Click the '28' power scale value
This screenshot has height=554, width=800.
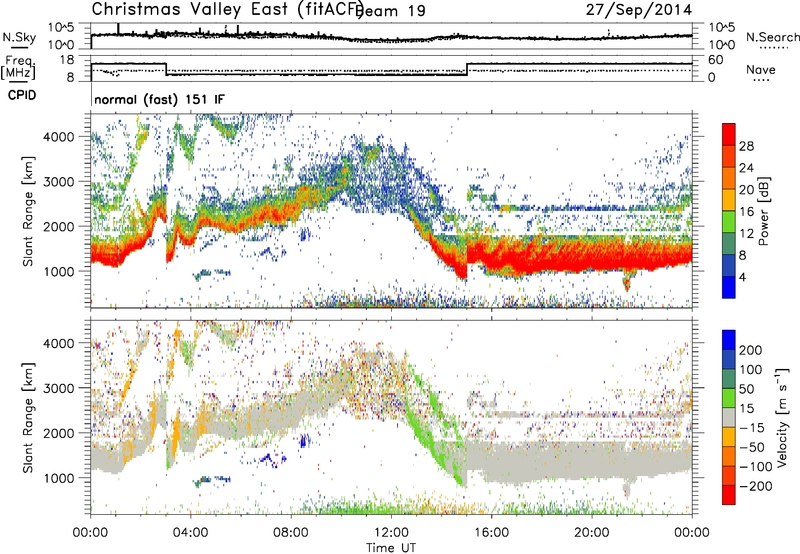746,146
